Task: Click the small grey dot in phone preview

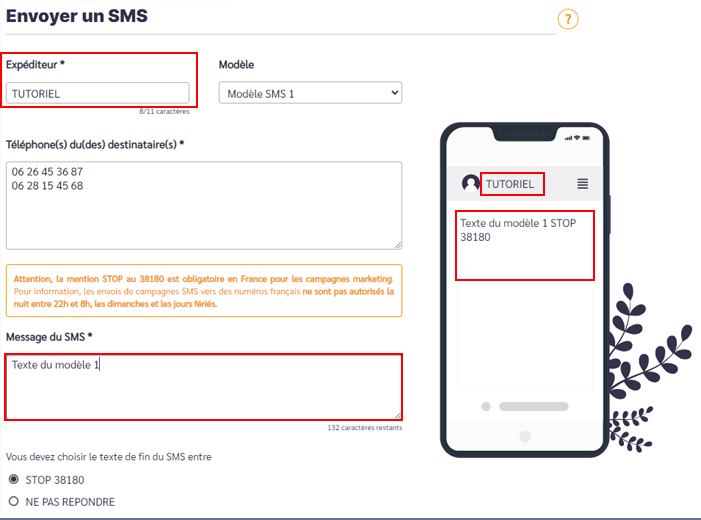Action: click(x=486, y=407)
